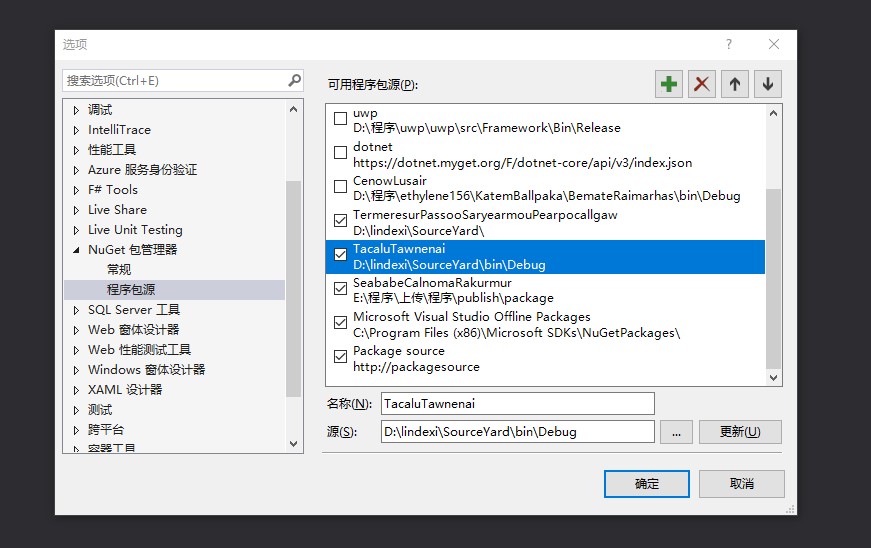The width and height of the screenshot is (871, 548).
Task: Click the browse ellipsis button next to source
Action: 676,432
